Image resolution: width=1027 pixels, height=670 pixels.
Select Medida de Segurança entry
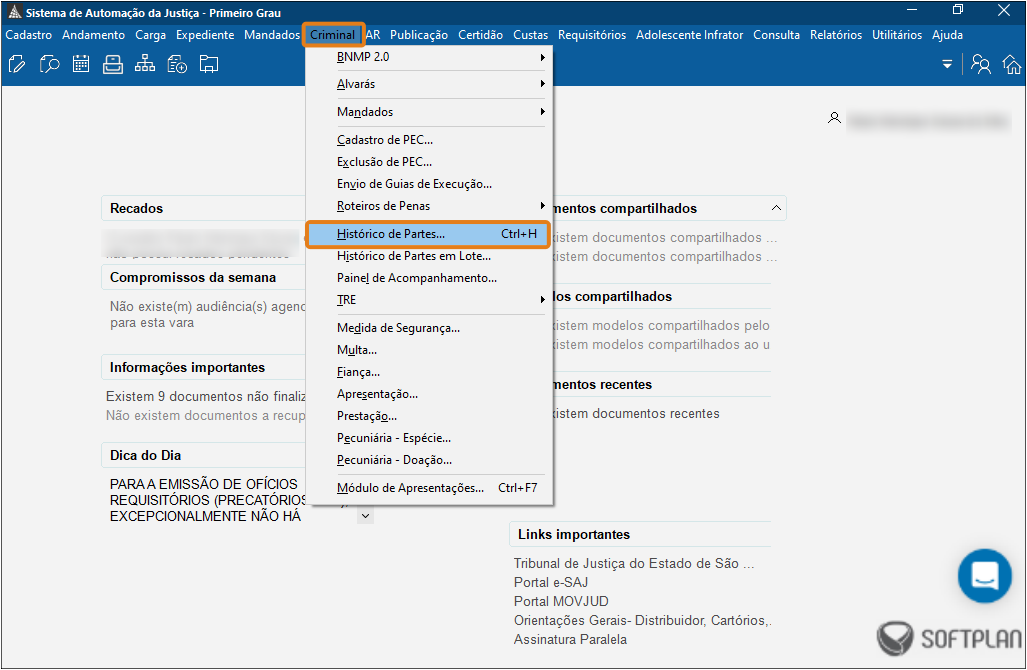click(429, 328)
